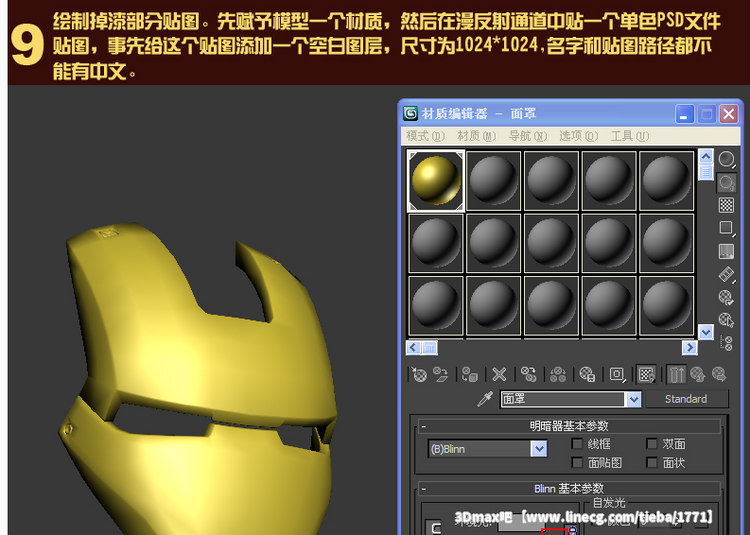Click the horizontal scrollbar thumb of sample slots
Viewport: 750px width, 535px height.
[430, 348]
